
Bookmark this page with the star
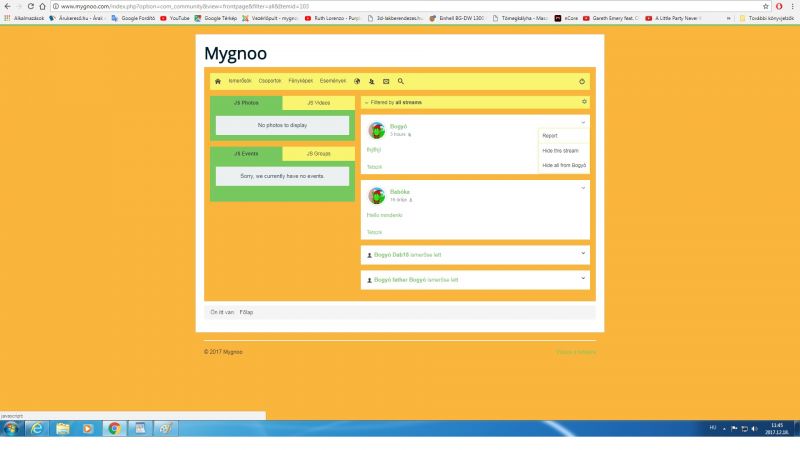[766, 6]
